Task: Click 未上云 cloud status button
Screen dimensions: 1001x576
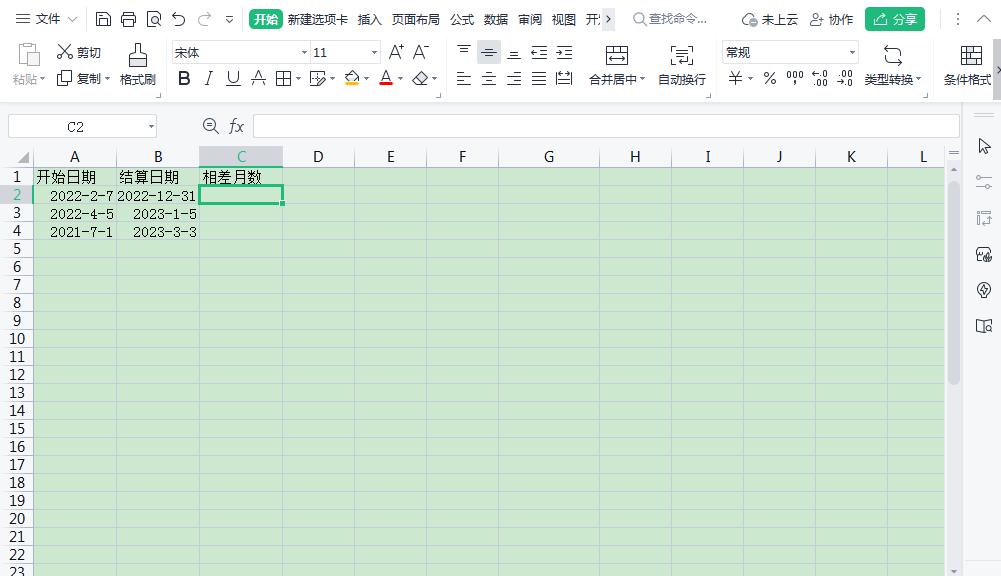Action: click(770, 20)
